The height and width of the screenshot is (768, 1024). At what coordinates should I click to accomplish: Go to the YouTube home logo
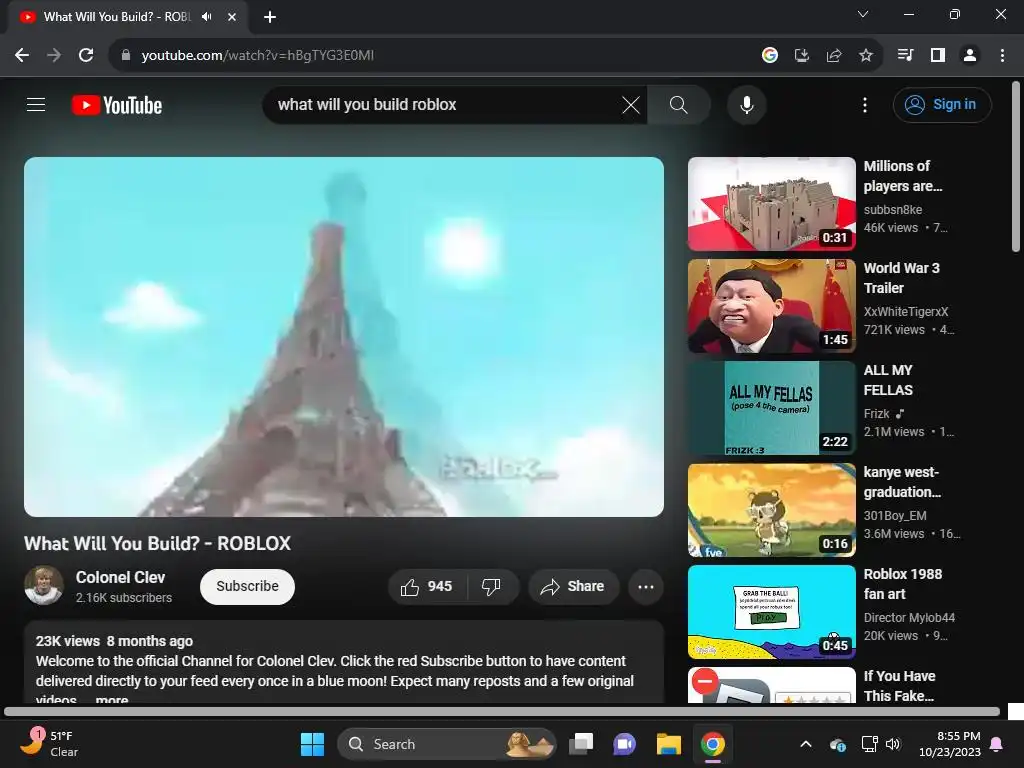[x=117, y=105]
